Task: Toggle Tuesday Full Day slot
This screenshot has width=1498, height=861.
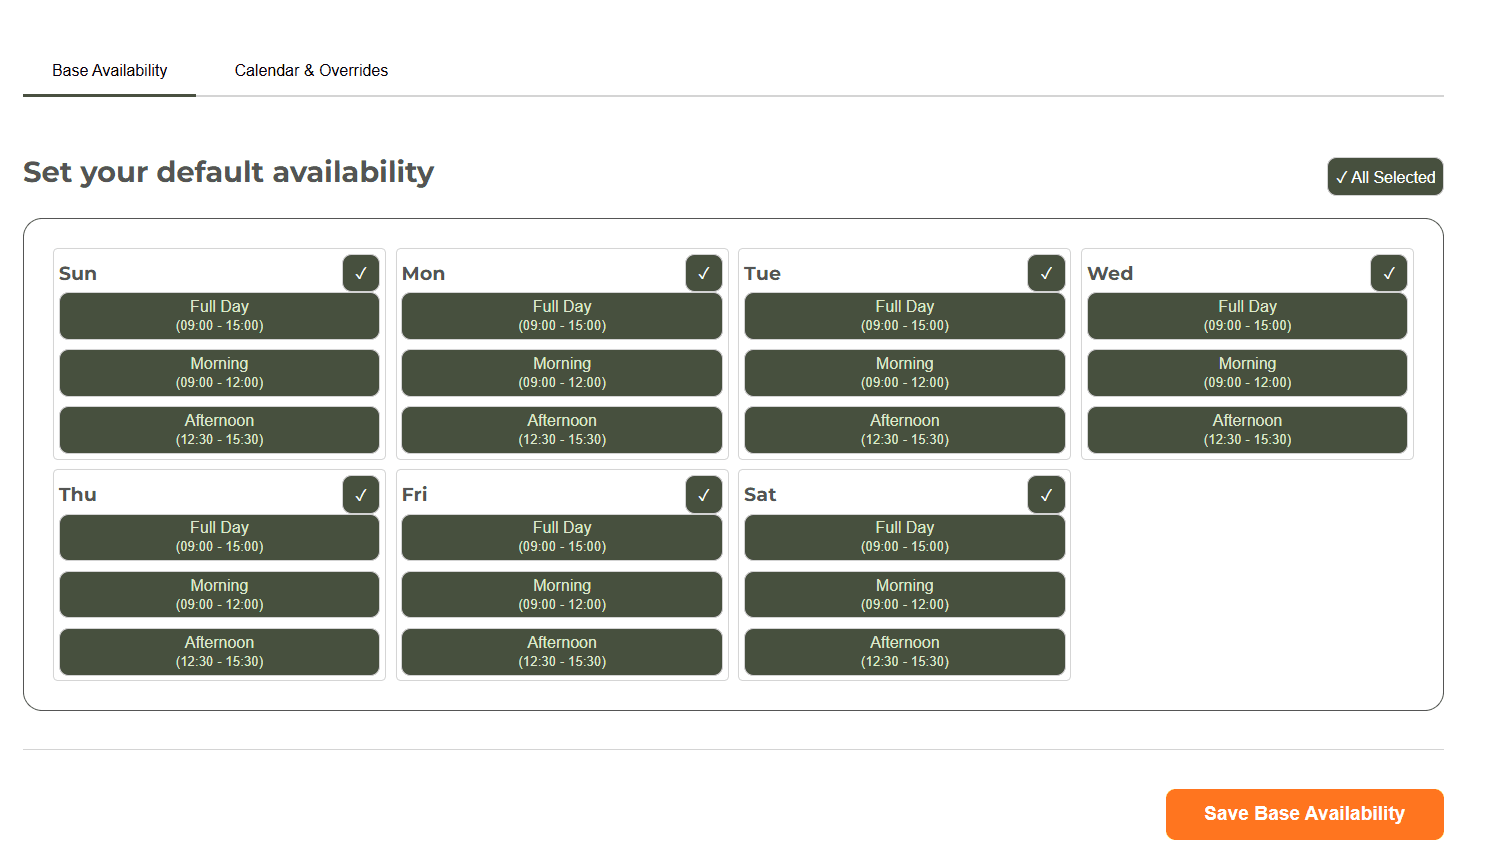Action: 905,316
